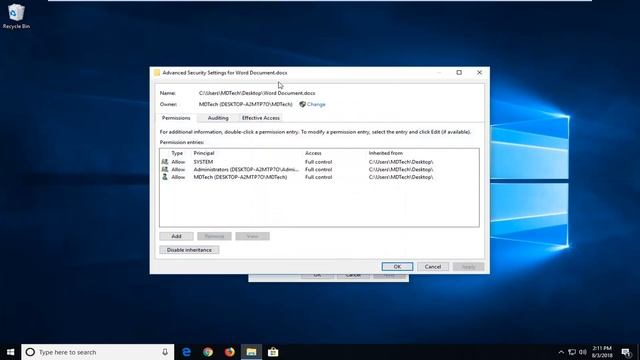
Task: Click the Change owner link
Action: pyautogui.click(x=316, y=104)
